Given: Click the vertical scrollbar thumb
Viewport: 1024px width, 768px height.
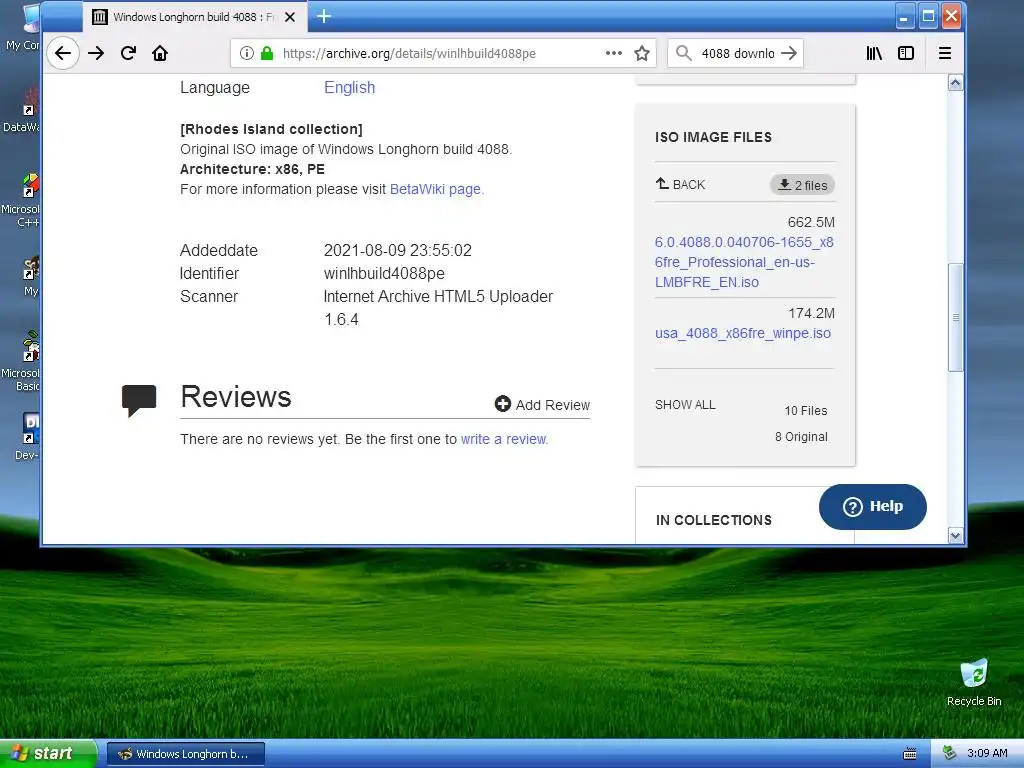Looking at the screenshot, I should click(955, 317).
